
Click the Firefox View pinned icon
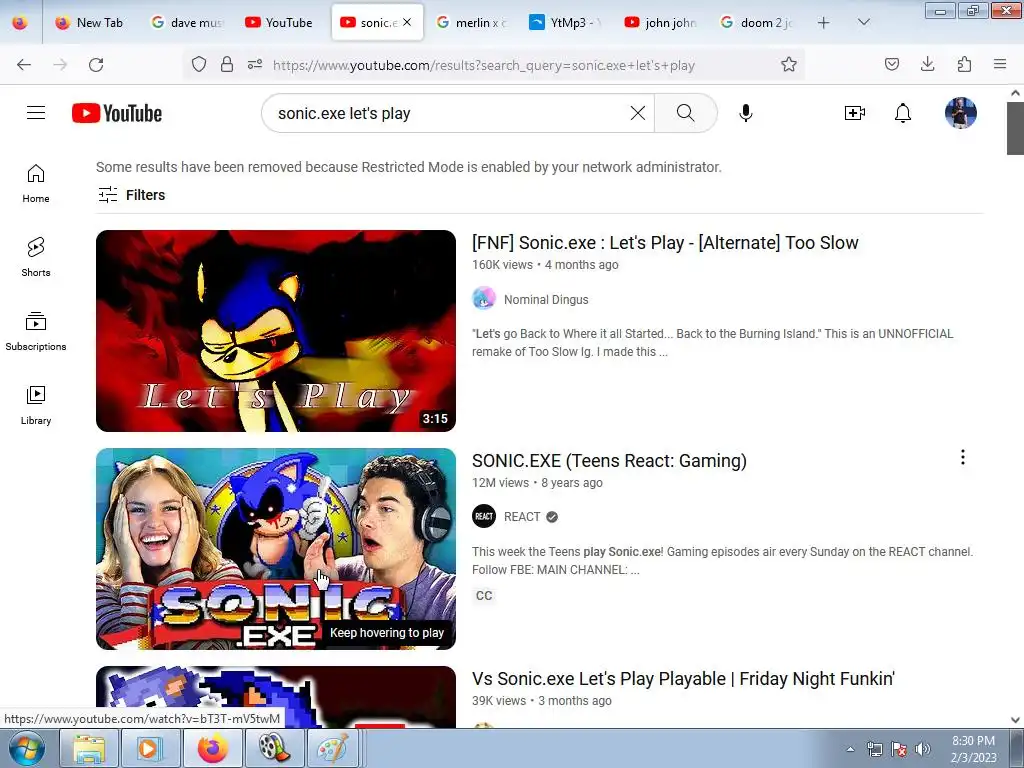coord(20,23)
